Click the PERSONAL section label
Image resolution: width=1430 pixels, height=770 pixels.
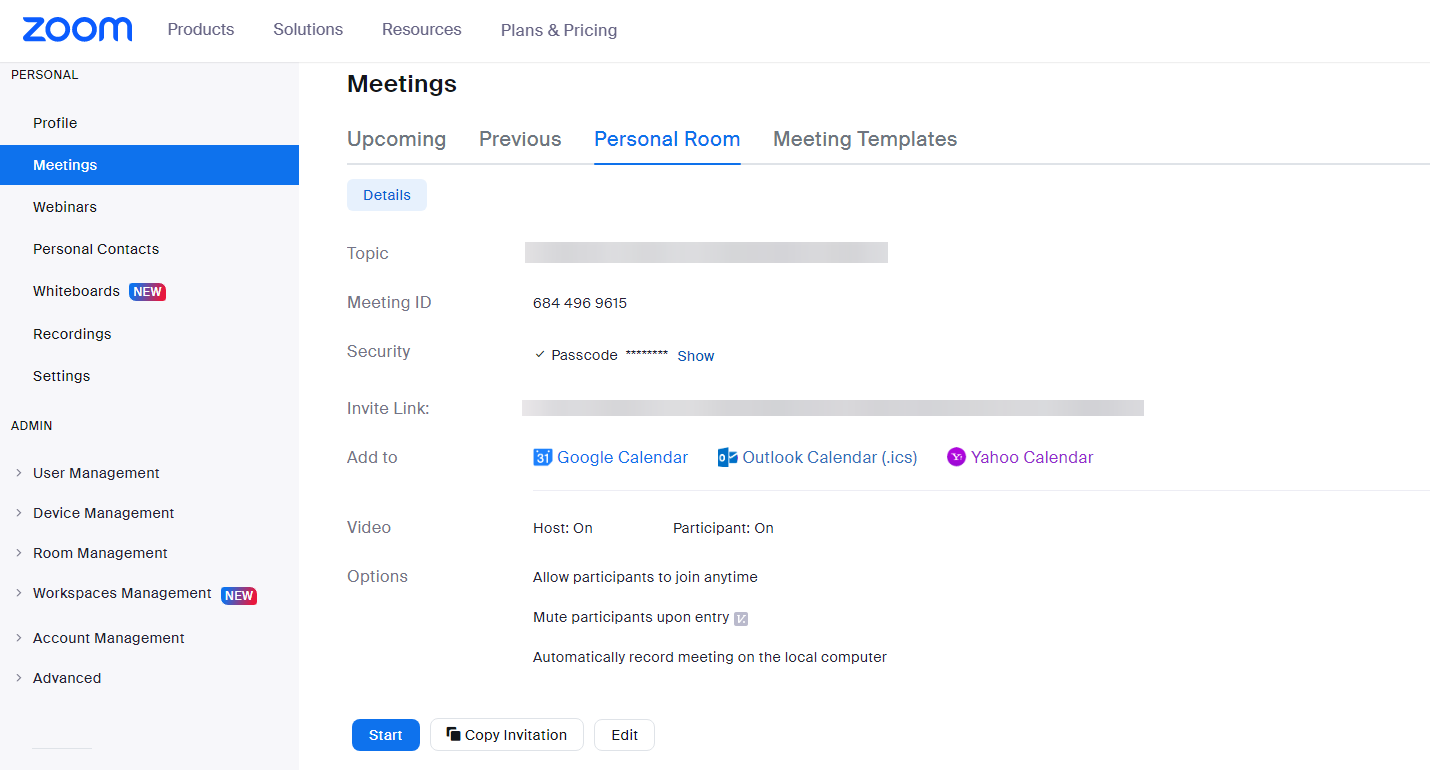tap(45, 75)
